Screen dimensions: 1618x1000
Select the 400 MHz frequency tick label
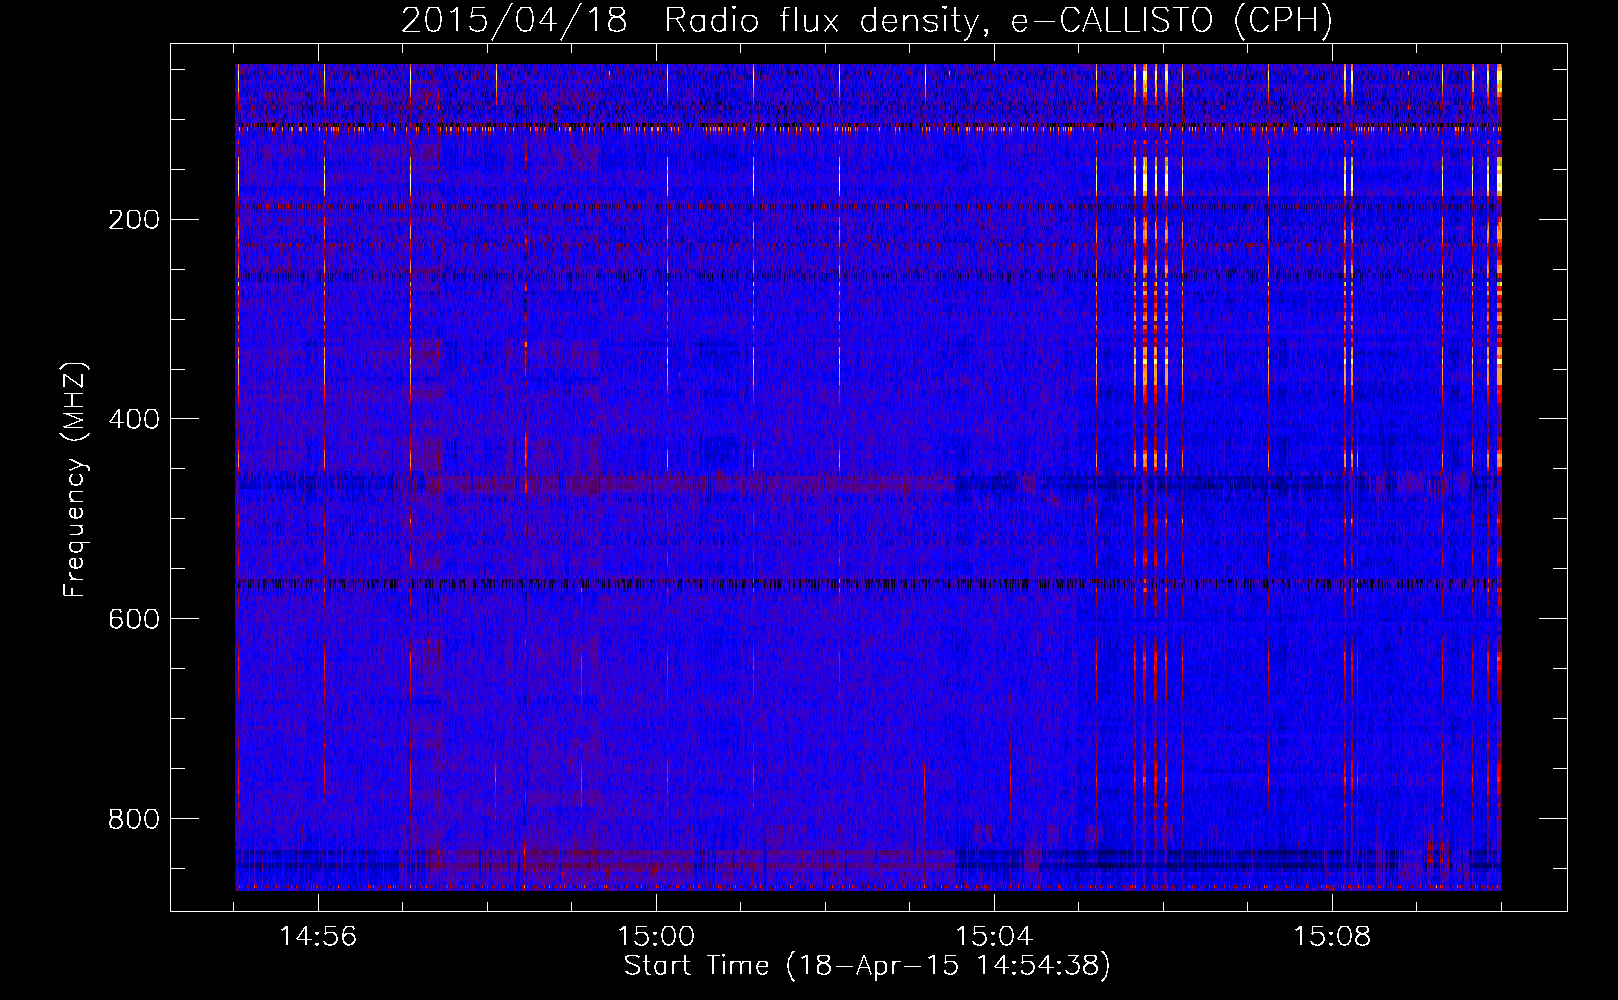pos(134,419)
